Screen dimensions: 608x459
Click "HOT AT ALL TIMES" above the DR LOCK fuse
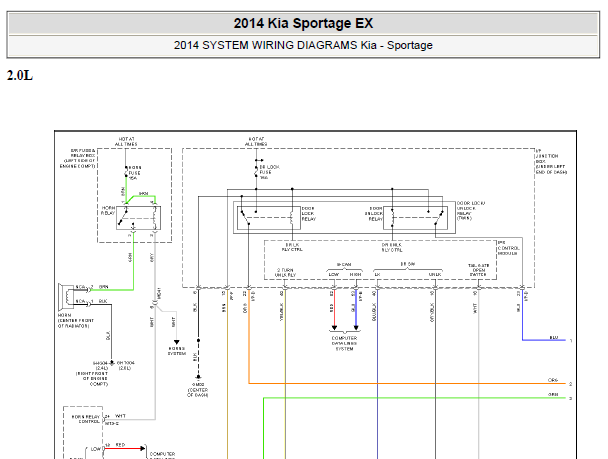coord(256,141)
